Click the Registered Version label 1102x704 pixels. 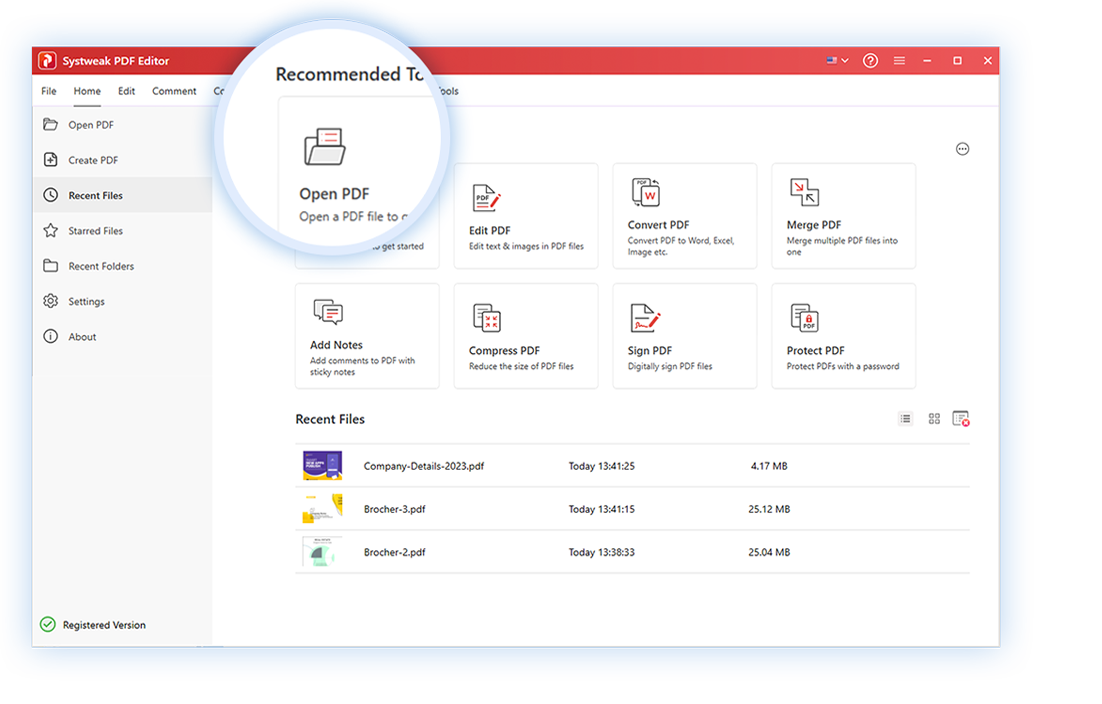coord(105,625)
